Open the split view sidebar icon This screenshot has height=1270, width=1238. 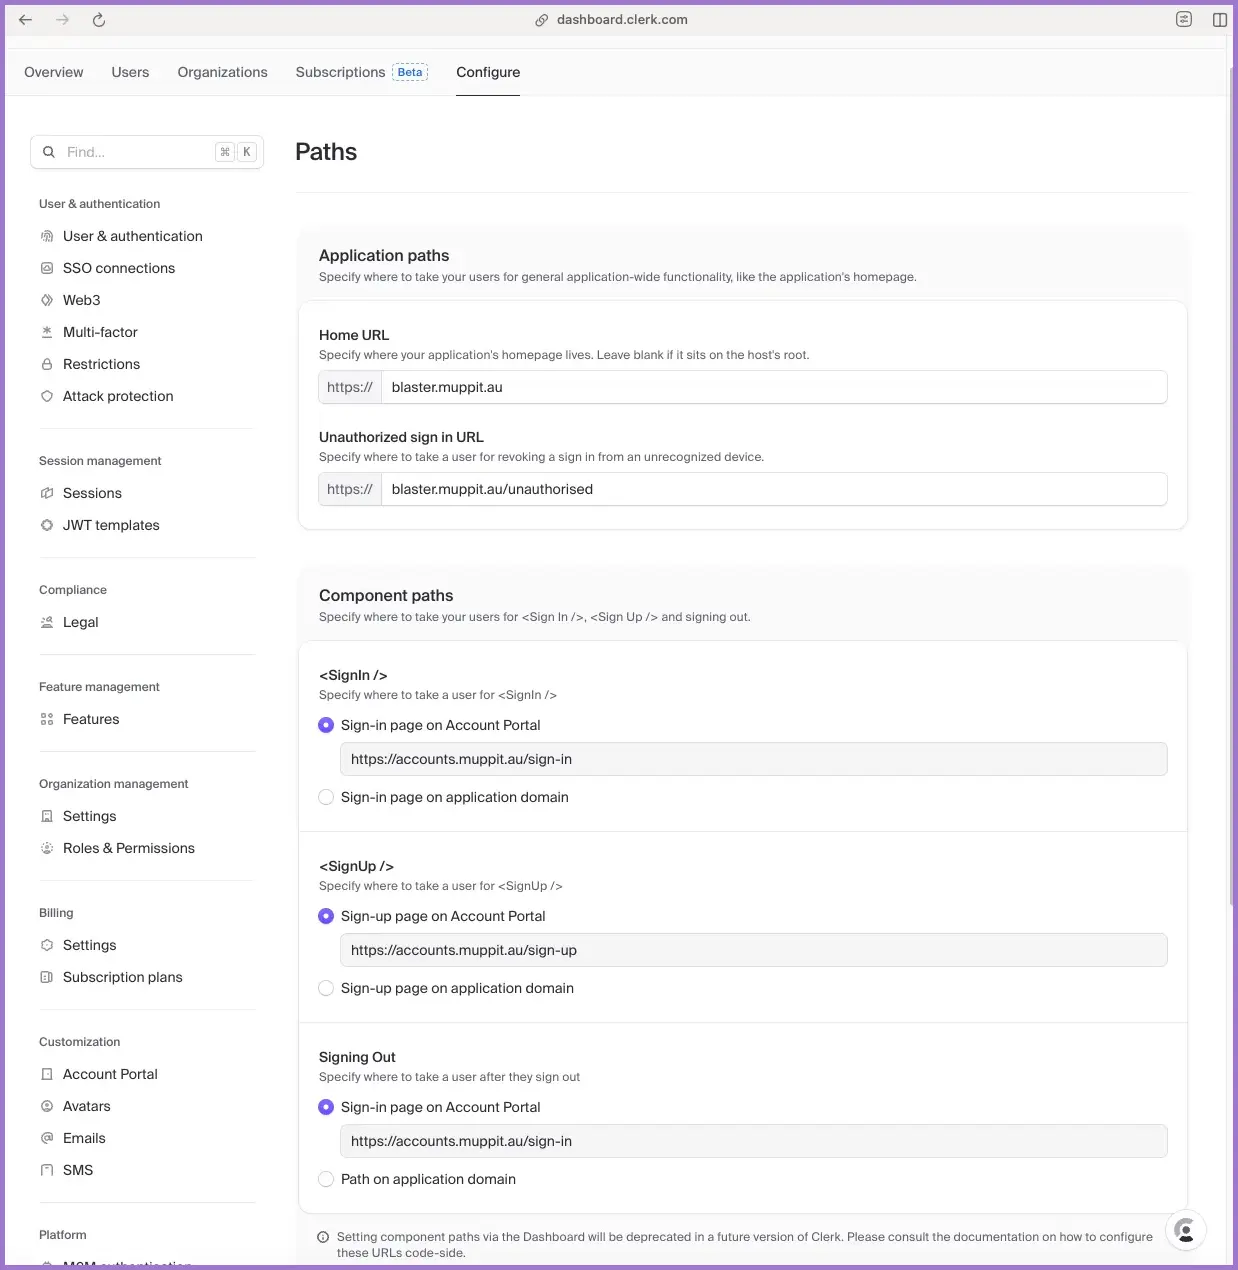1219,20
